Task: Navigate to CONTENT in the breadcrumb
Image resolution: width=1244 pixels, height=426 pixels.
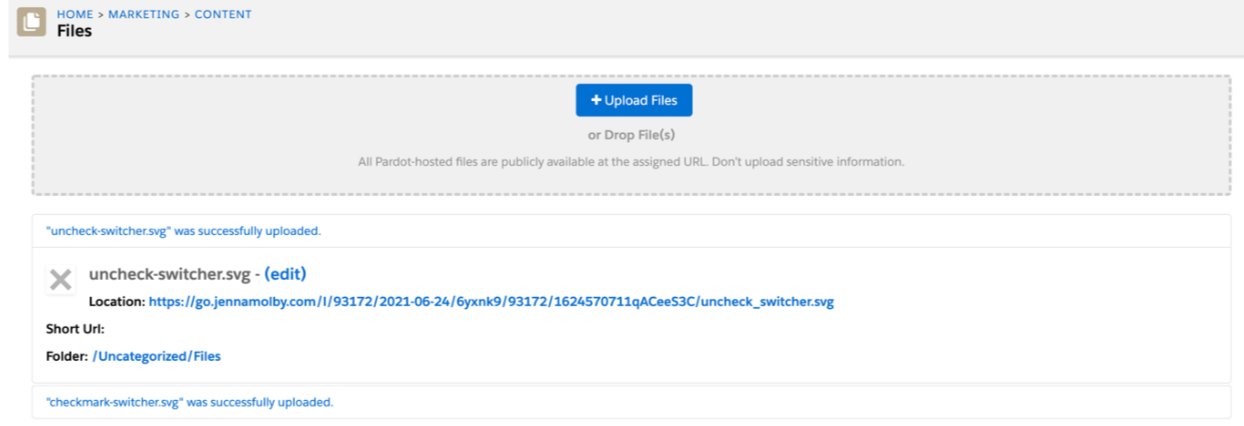Action: (223, 14)
